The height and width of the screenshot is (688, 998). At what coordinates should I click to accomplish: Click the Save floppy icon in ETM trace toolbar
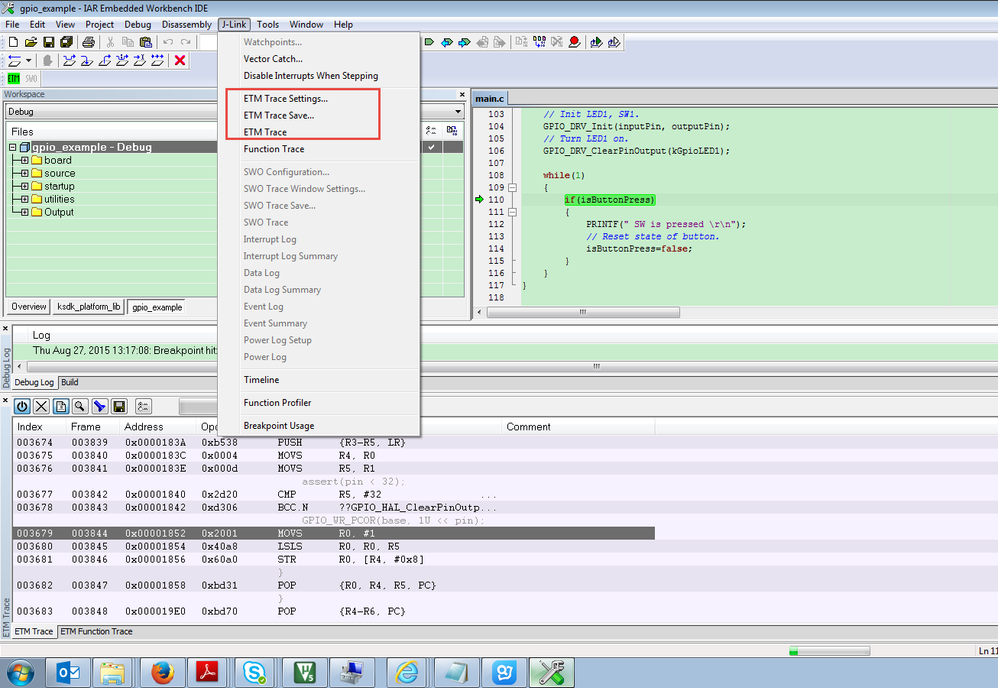coord(119,406)
